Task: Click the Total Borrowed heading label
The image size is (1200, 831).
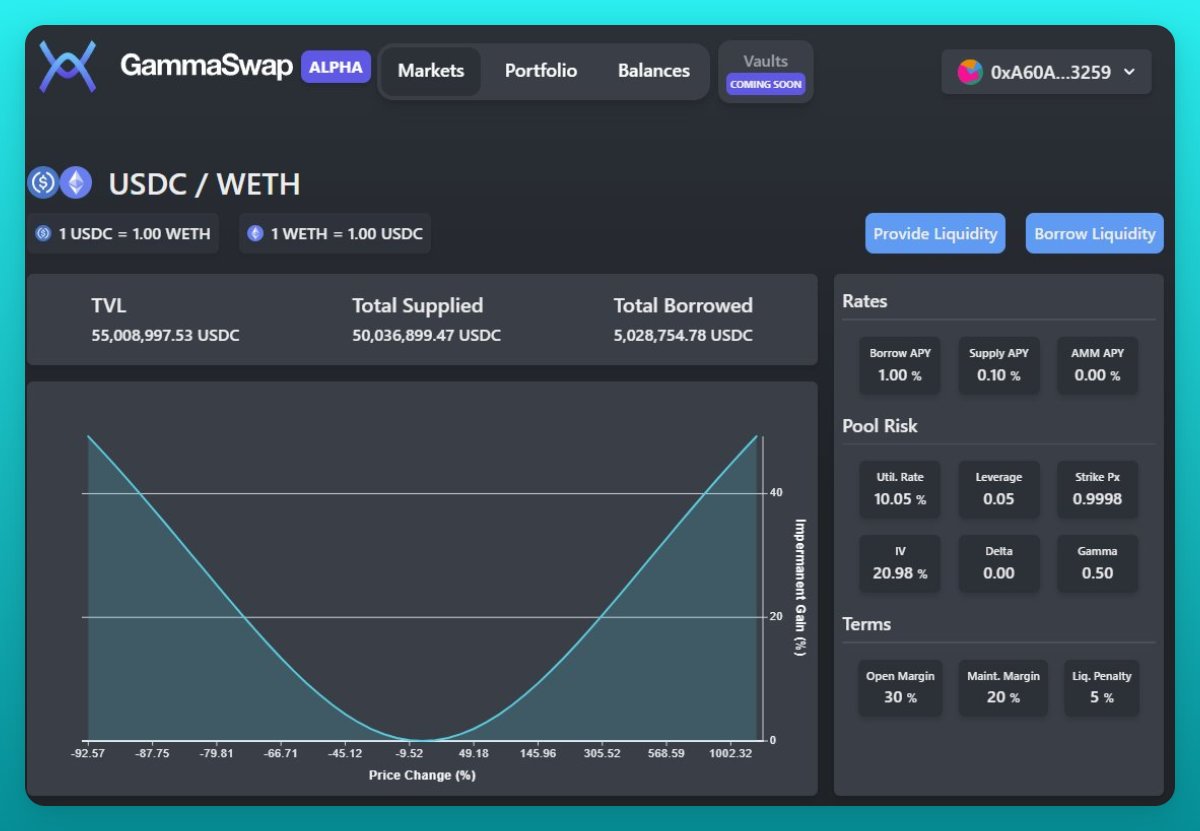Action: click(683, 306)
